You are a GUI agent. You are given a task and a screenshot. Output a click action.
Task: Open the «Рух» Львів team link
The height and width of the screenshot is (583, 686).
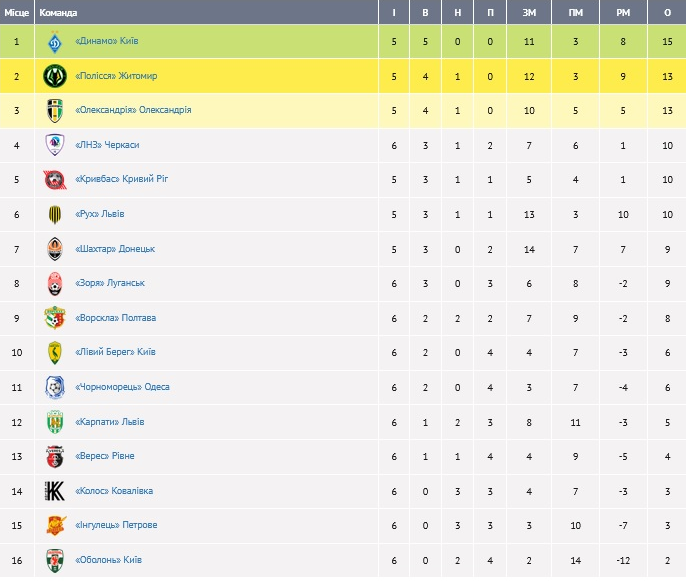tap(100, 215)
